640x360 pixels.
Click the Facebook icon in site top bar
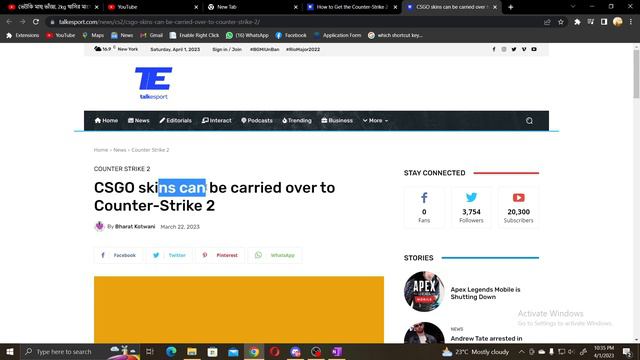(494, 49)
